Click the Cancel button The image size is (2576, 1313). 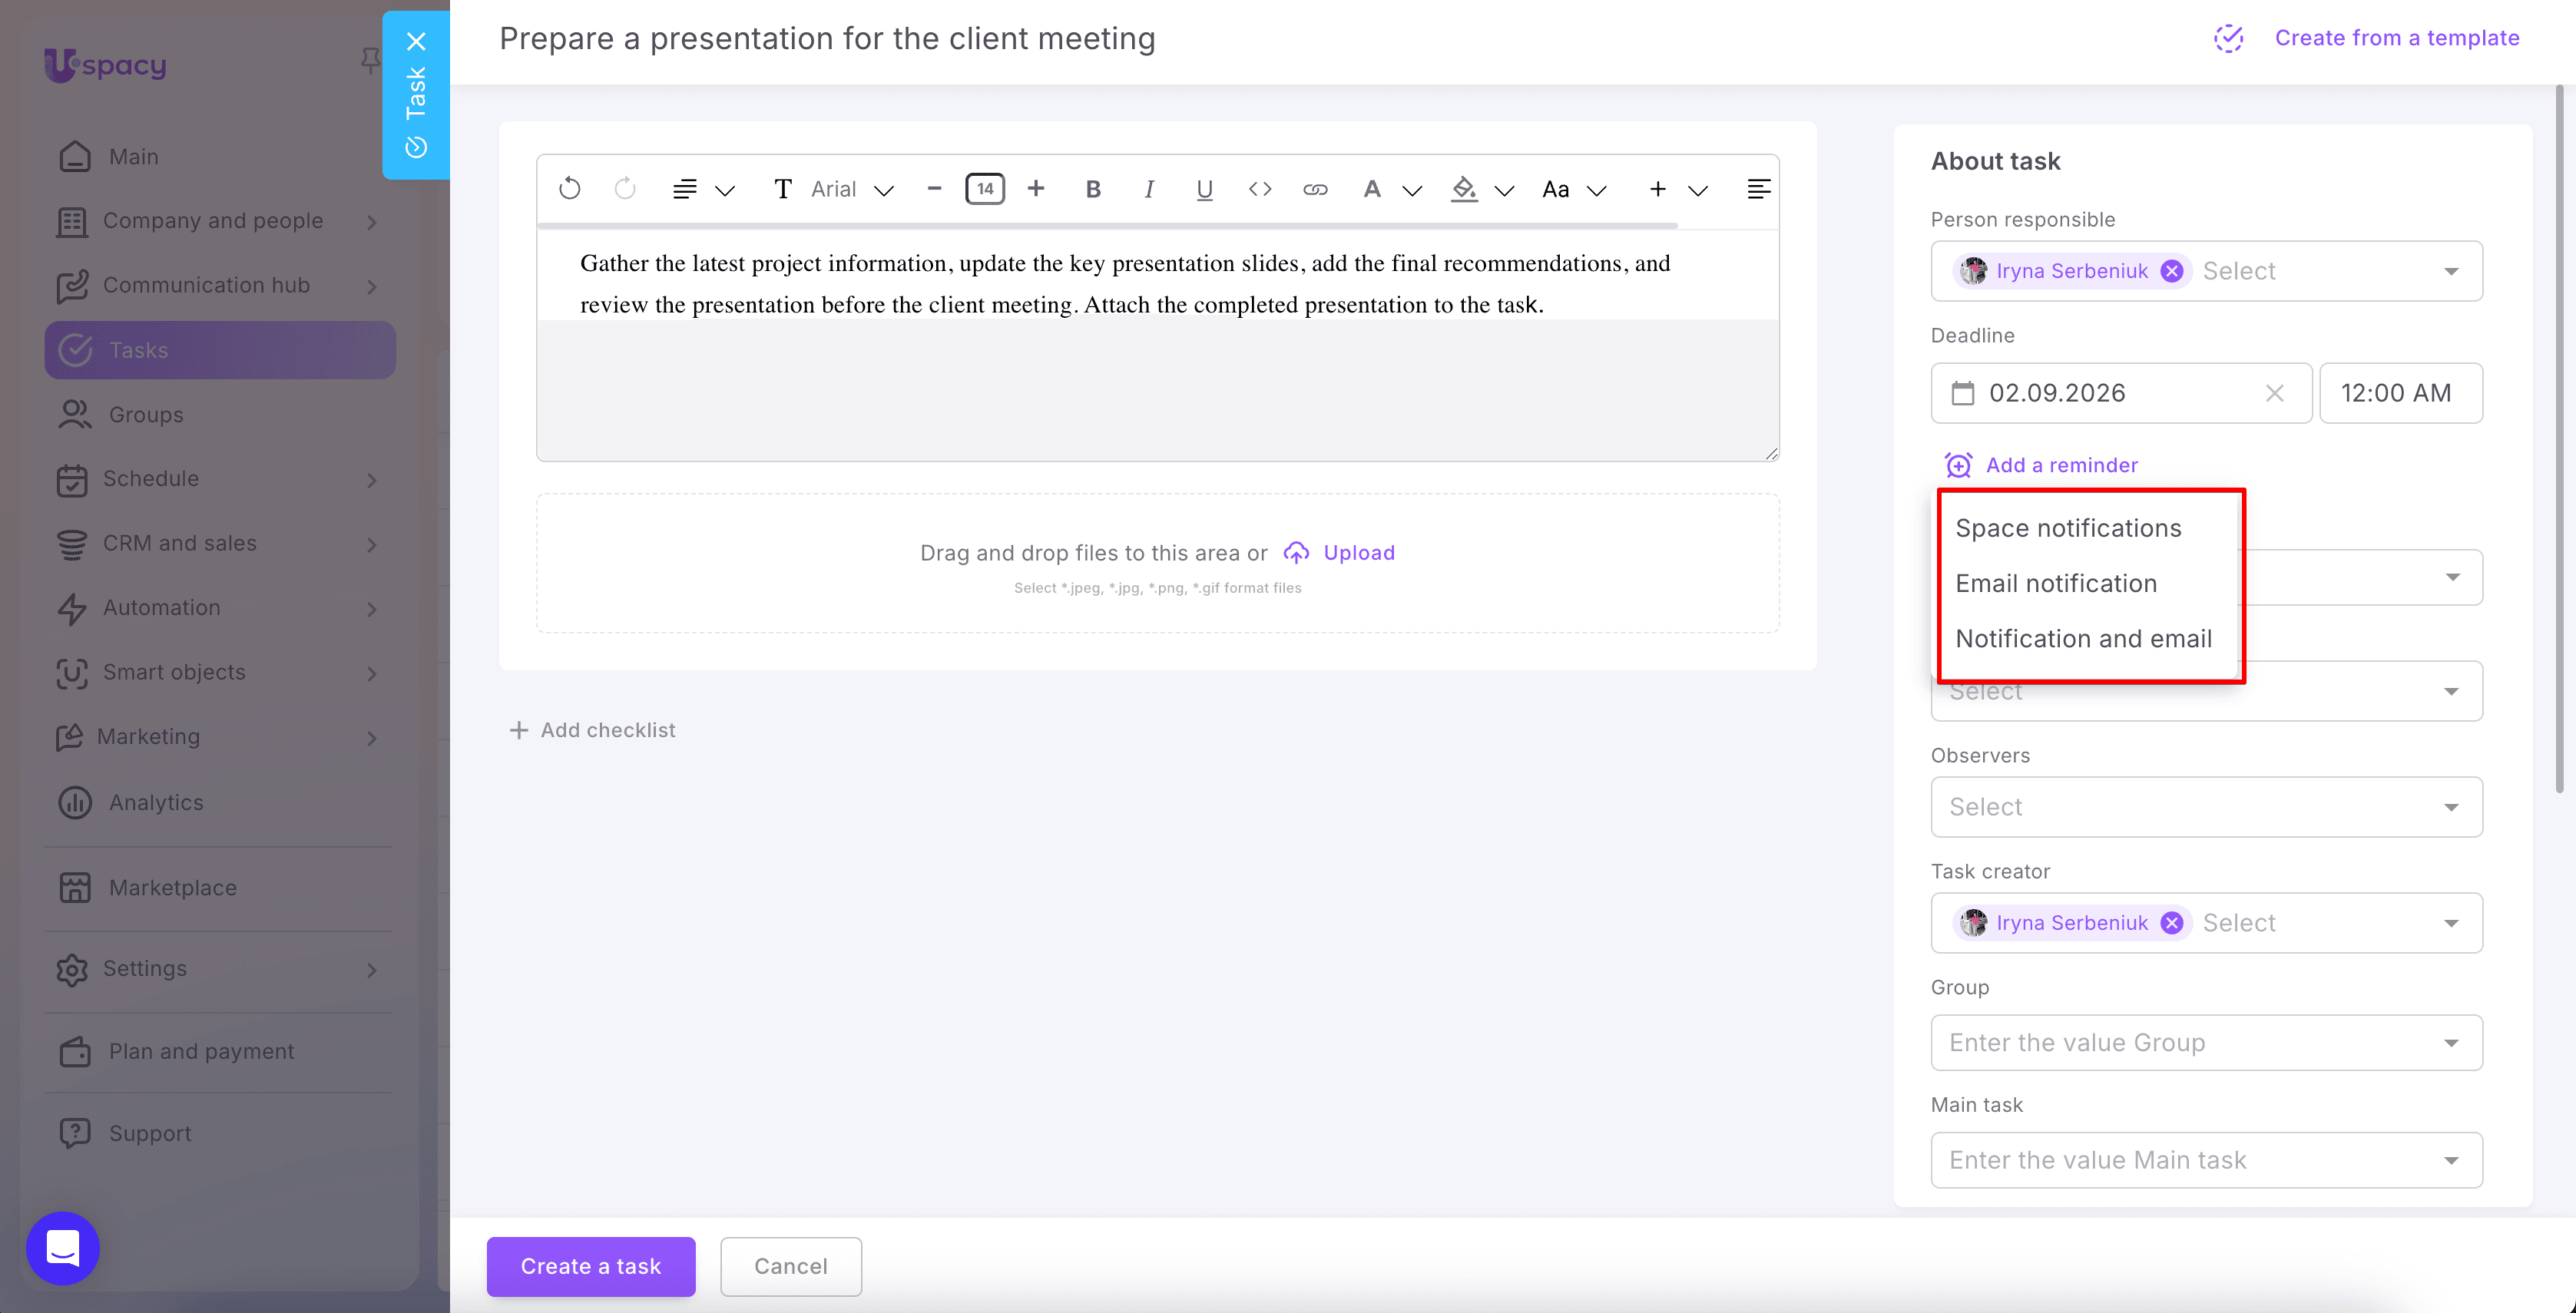791,1266
